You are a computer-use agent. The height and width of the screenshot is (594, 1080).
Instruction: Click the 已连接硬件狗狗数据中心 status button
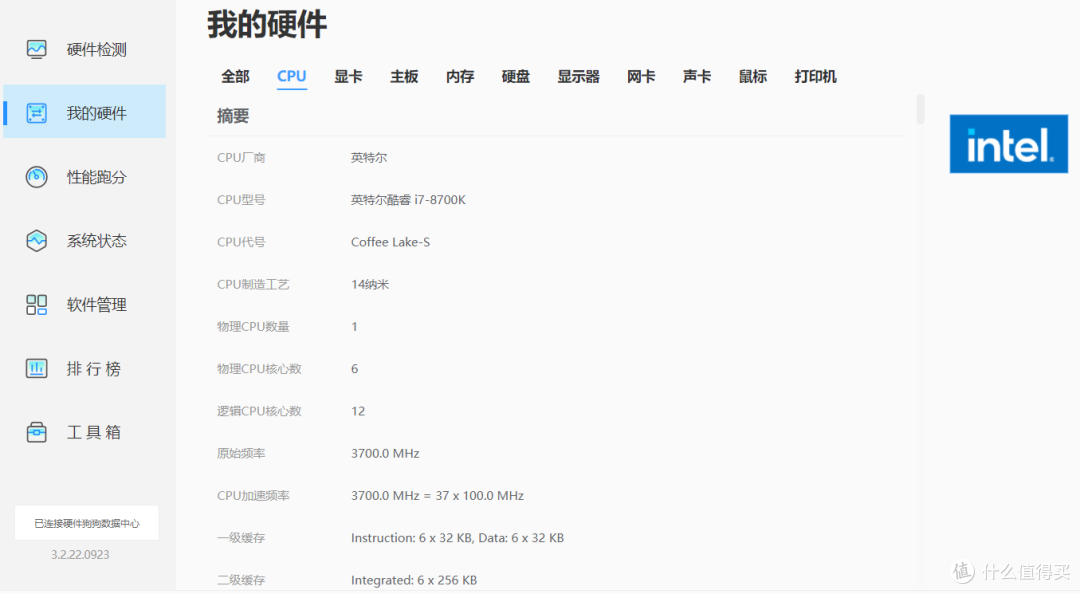[x=86, y=522]
